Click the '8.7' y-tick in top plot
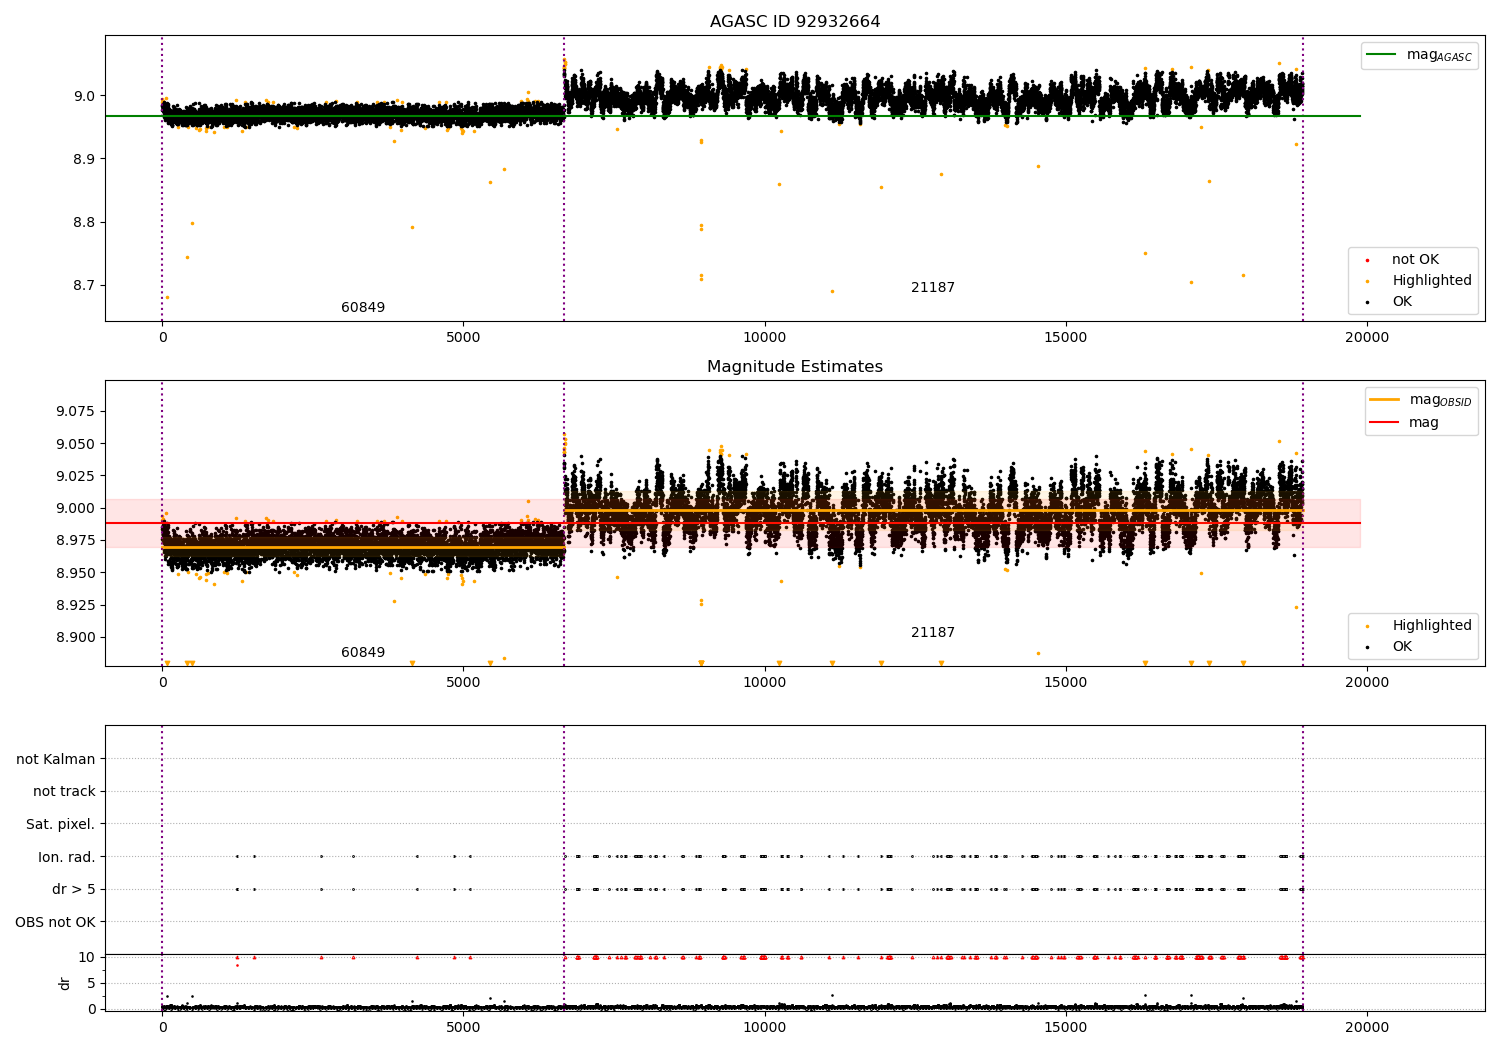Screen dimensions: 1500x1050 pyautogui.click(x=84, y=285)
